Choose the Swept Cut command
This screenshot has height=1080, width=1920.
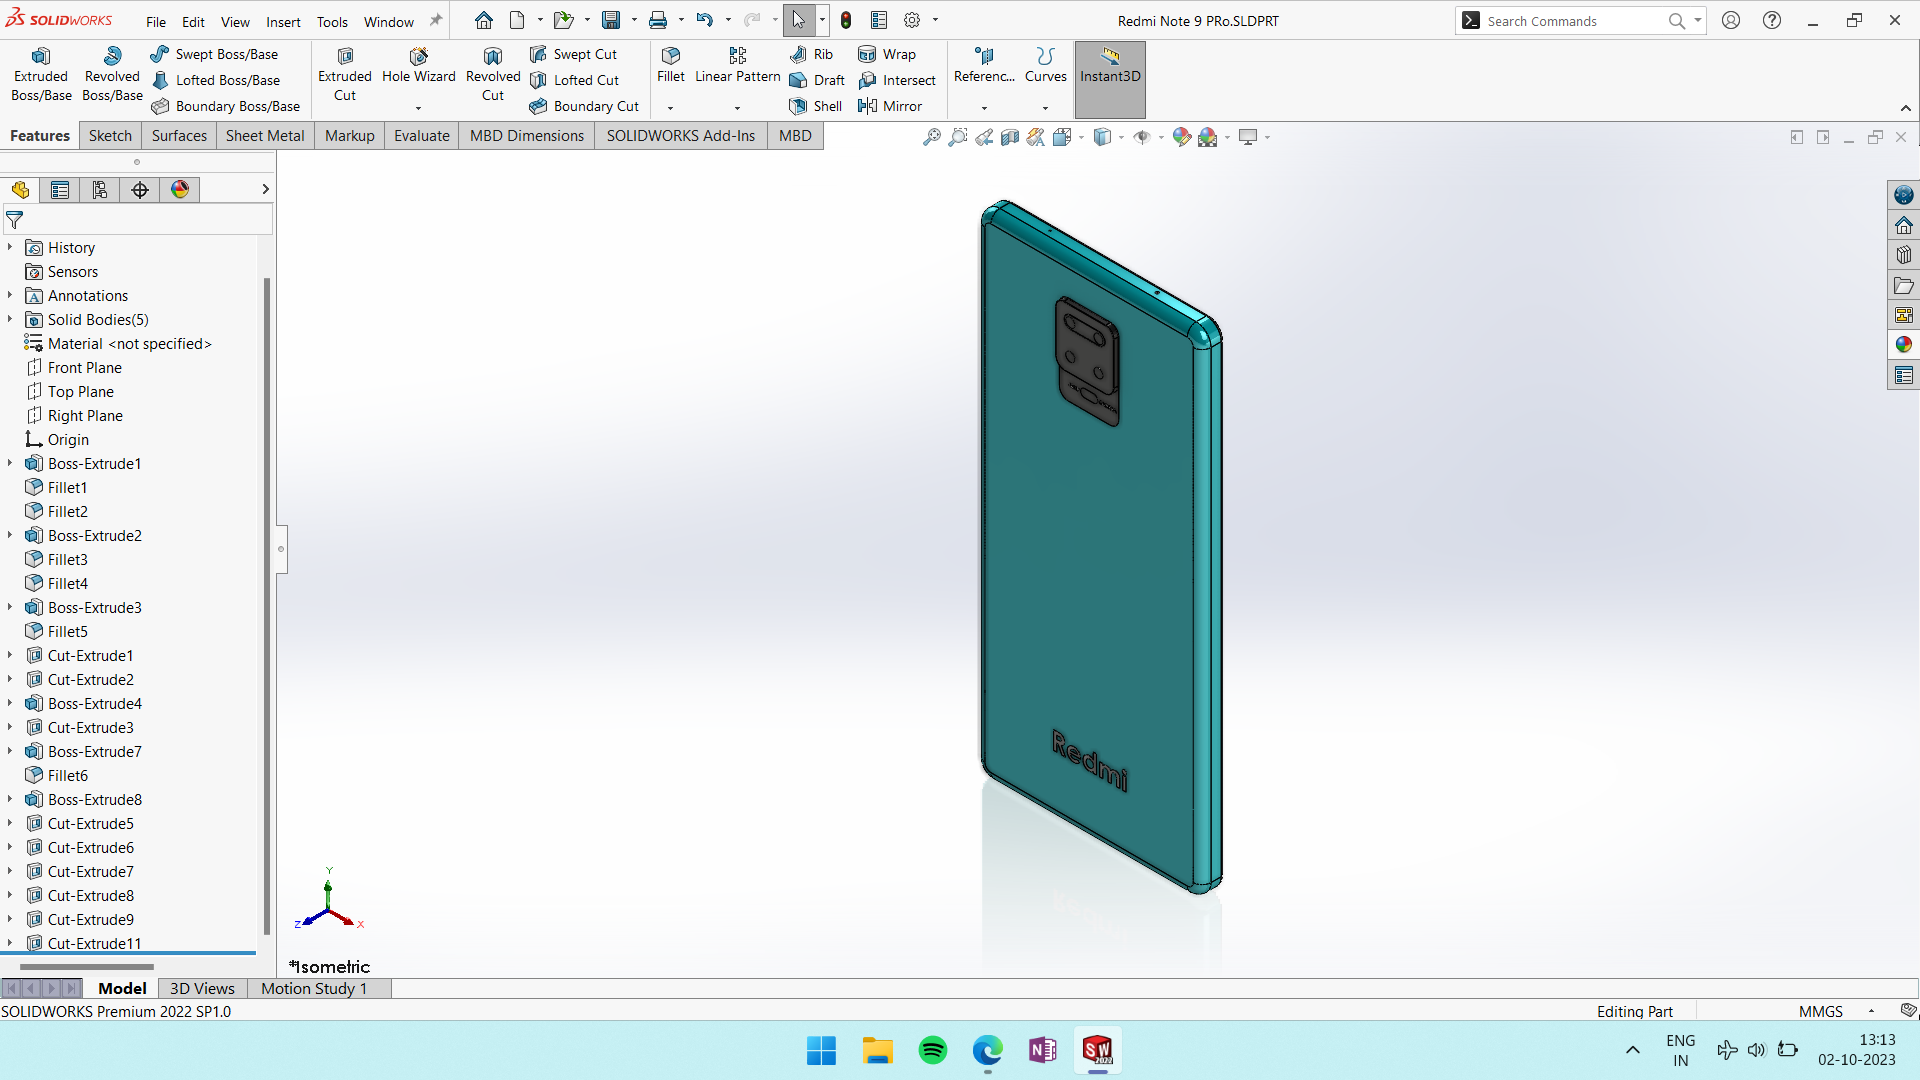coord(573,54)
